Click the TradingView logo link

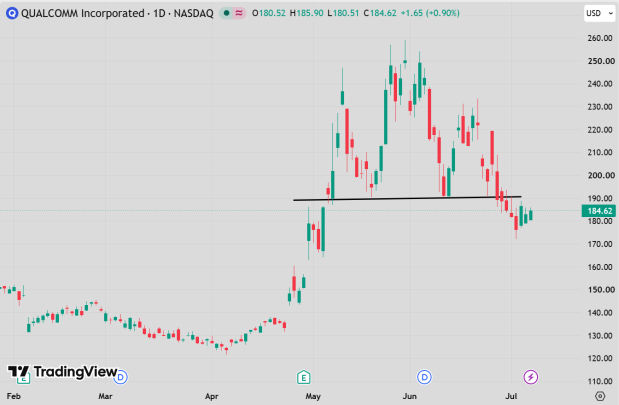coord(63,372)
